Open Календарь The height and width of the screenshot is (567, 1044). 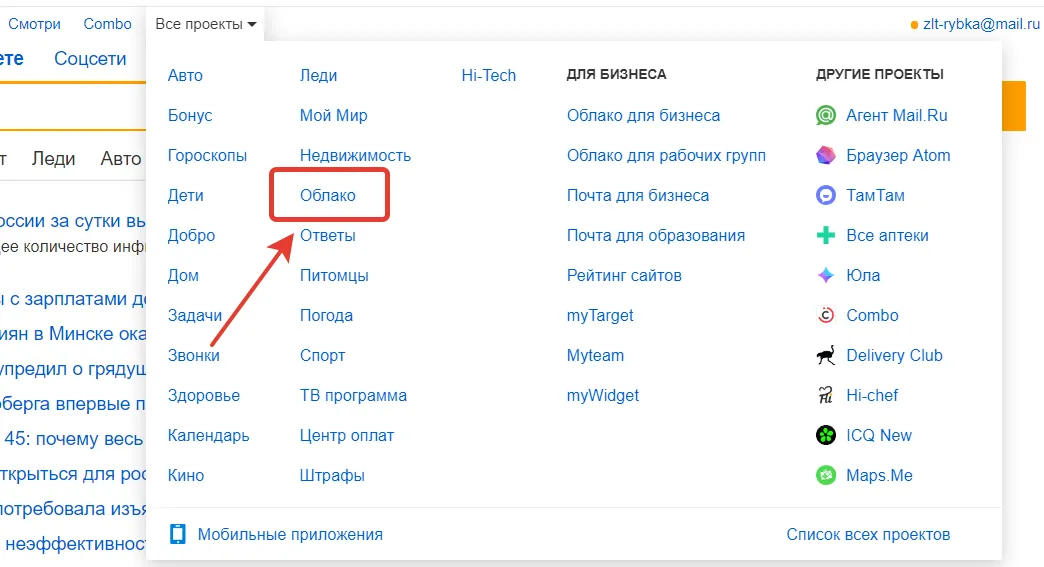pyautogui.click(x=208, y=435)
